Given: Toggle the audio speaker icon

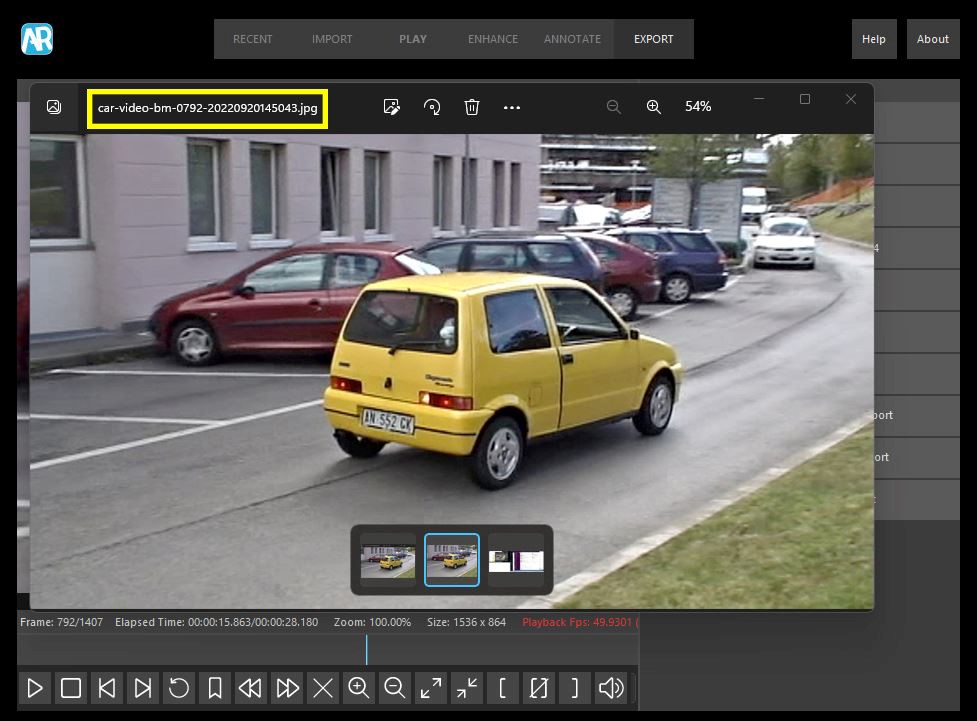Looking at the screenshot, I should [611, 688].
